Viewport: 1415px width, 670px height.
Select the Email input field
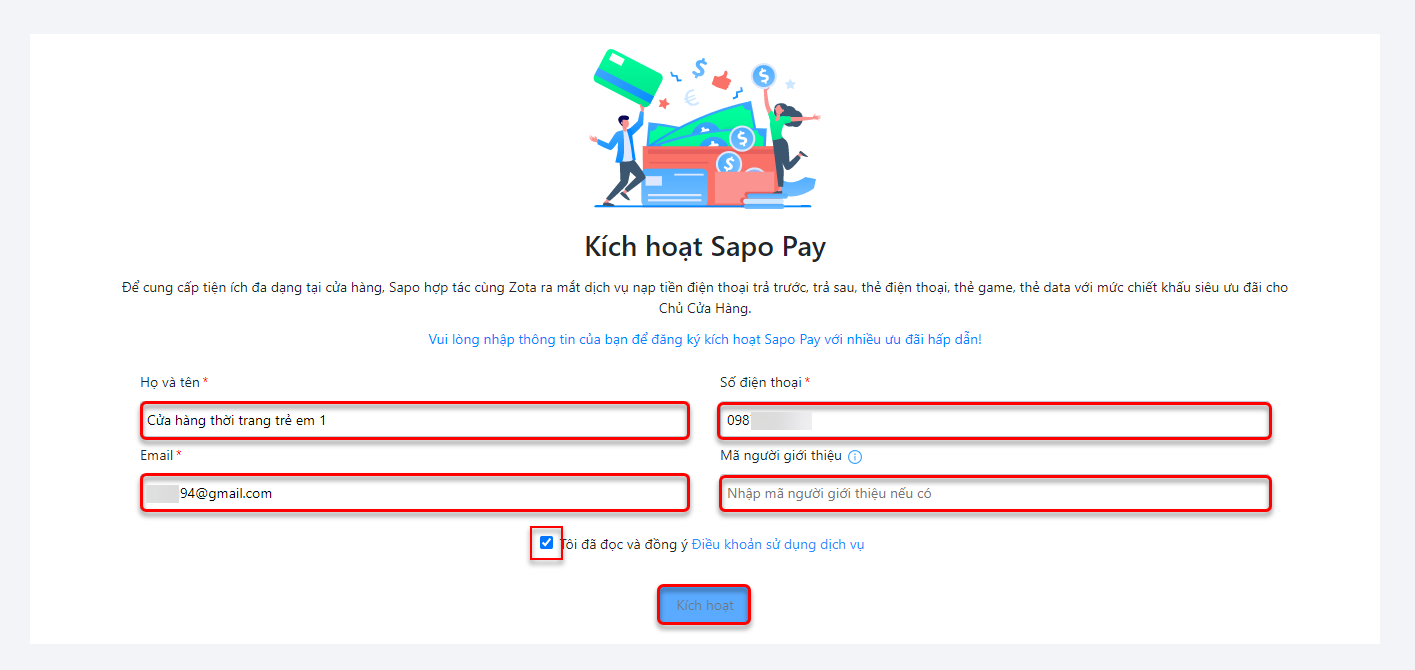point(414,493)
